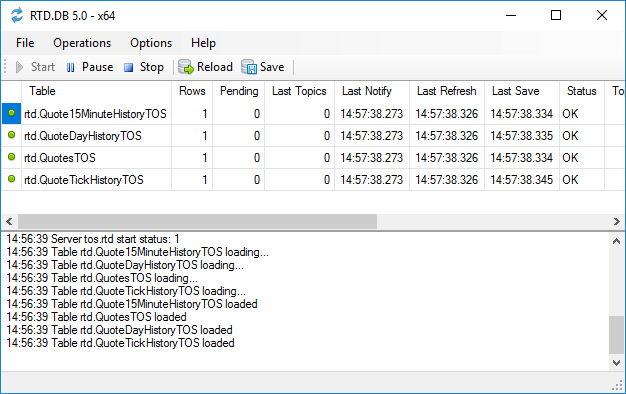This screenshot has height=394, width=626.
Task: Click Last Notify time for rtd.QuoteDayHistoryTOS
Action: click(x=372, y=136)
